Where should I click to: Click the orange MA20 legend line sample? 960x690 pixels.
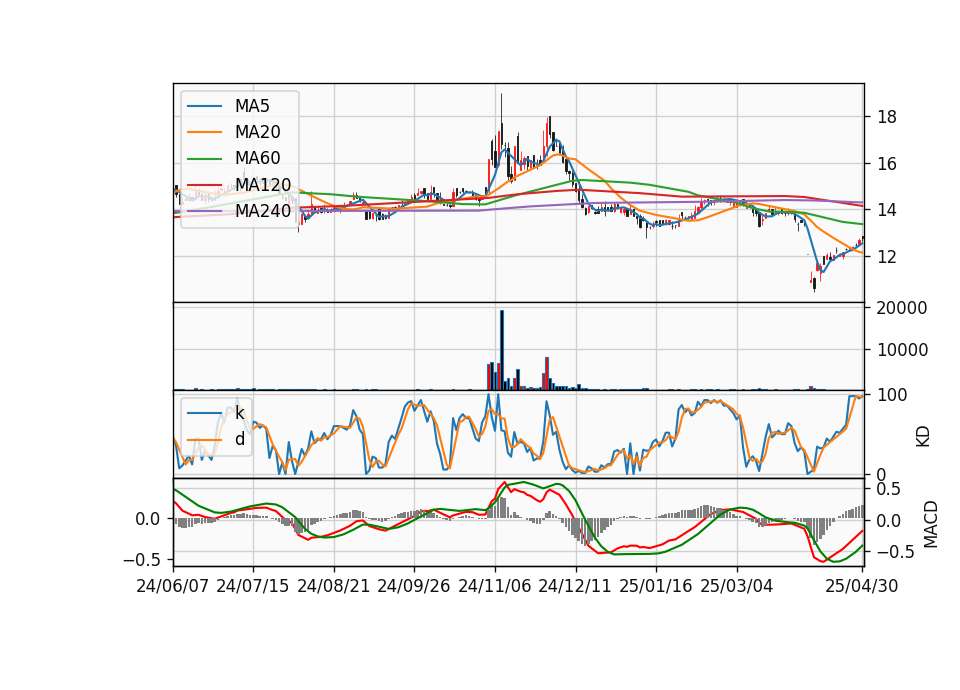click(204, 132)
